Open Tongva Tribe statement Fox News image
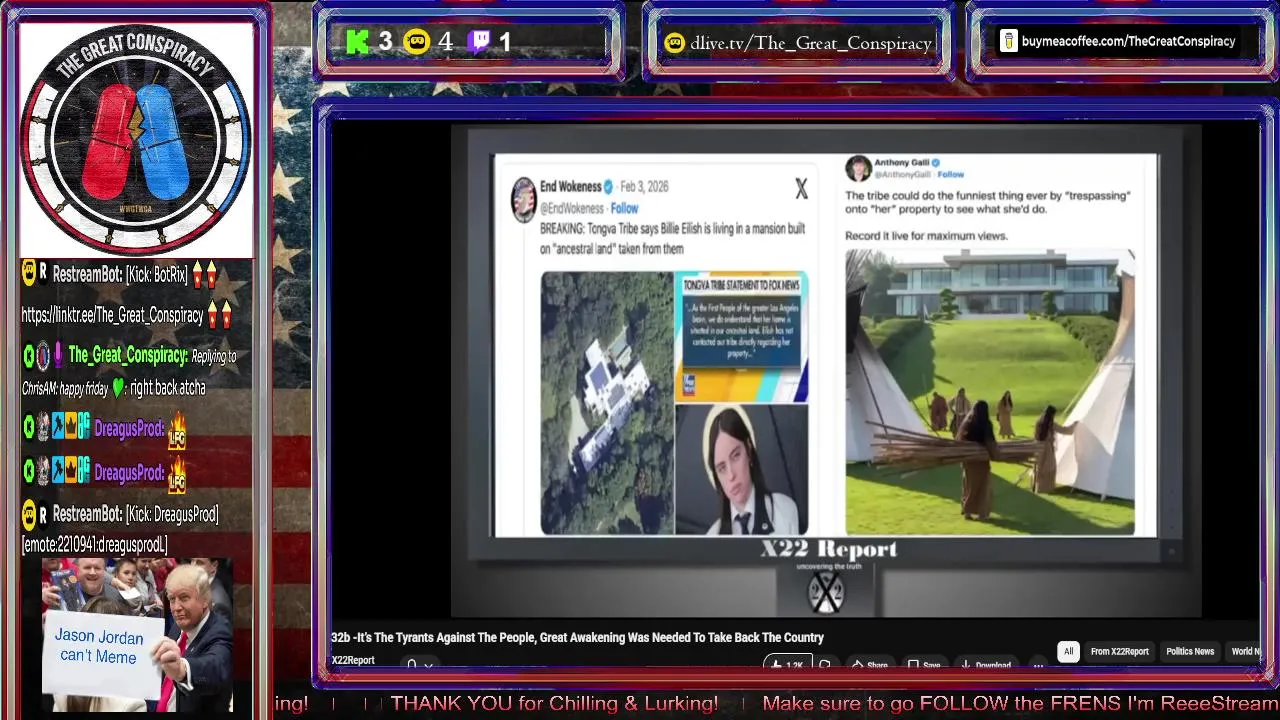This screenshot has width=1280, height=720. [x=741, y=337]
